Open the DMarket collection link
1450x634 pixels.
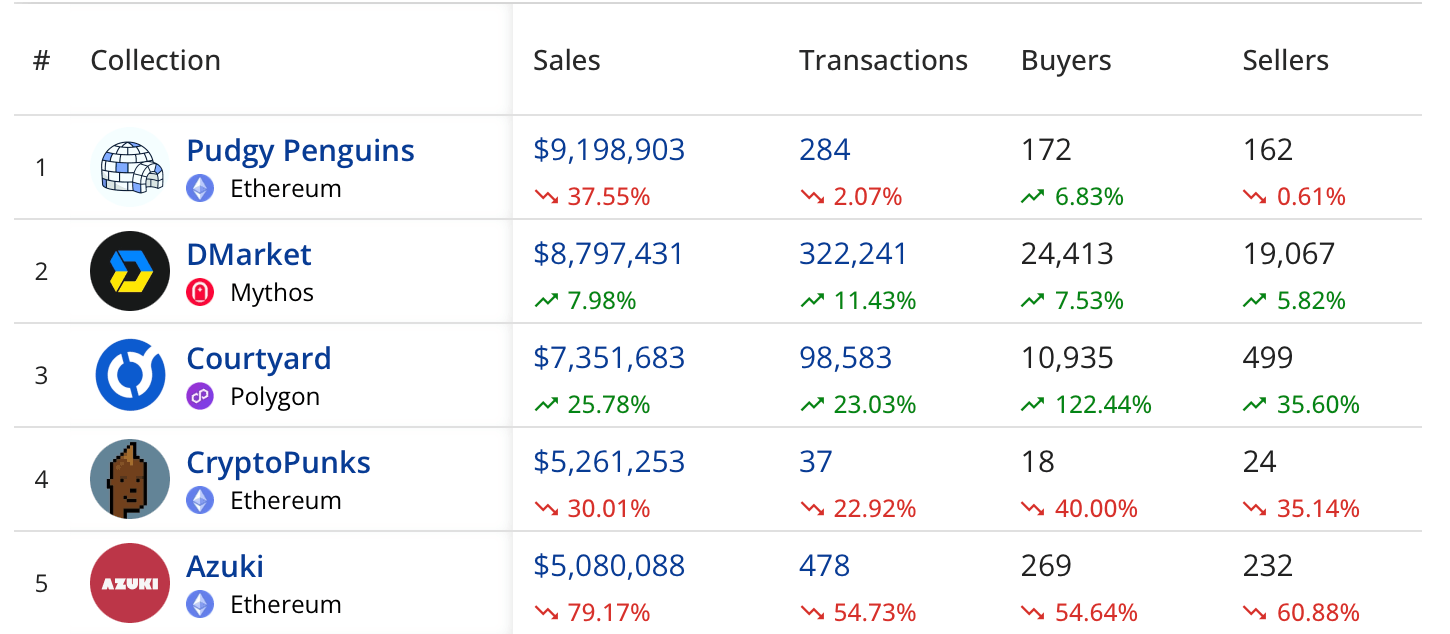[249, 255]
